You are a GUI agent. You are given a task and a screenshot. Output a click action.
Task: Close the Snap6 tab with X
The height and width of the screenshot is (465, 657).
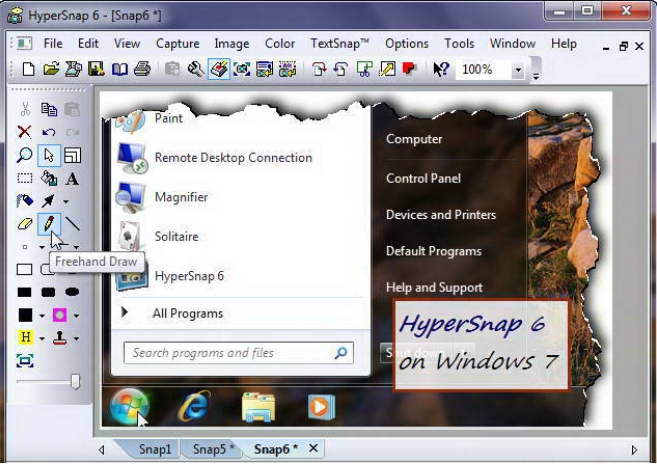[x=313, y=449]
